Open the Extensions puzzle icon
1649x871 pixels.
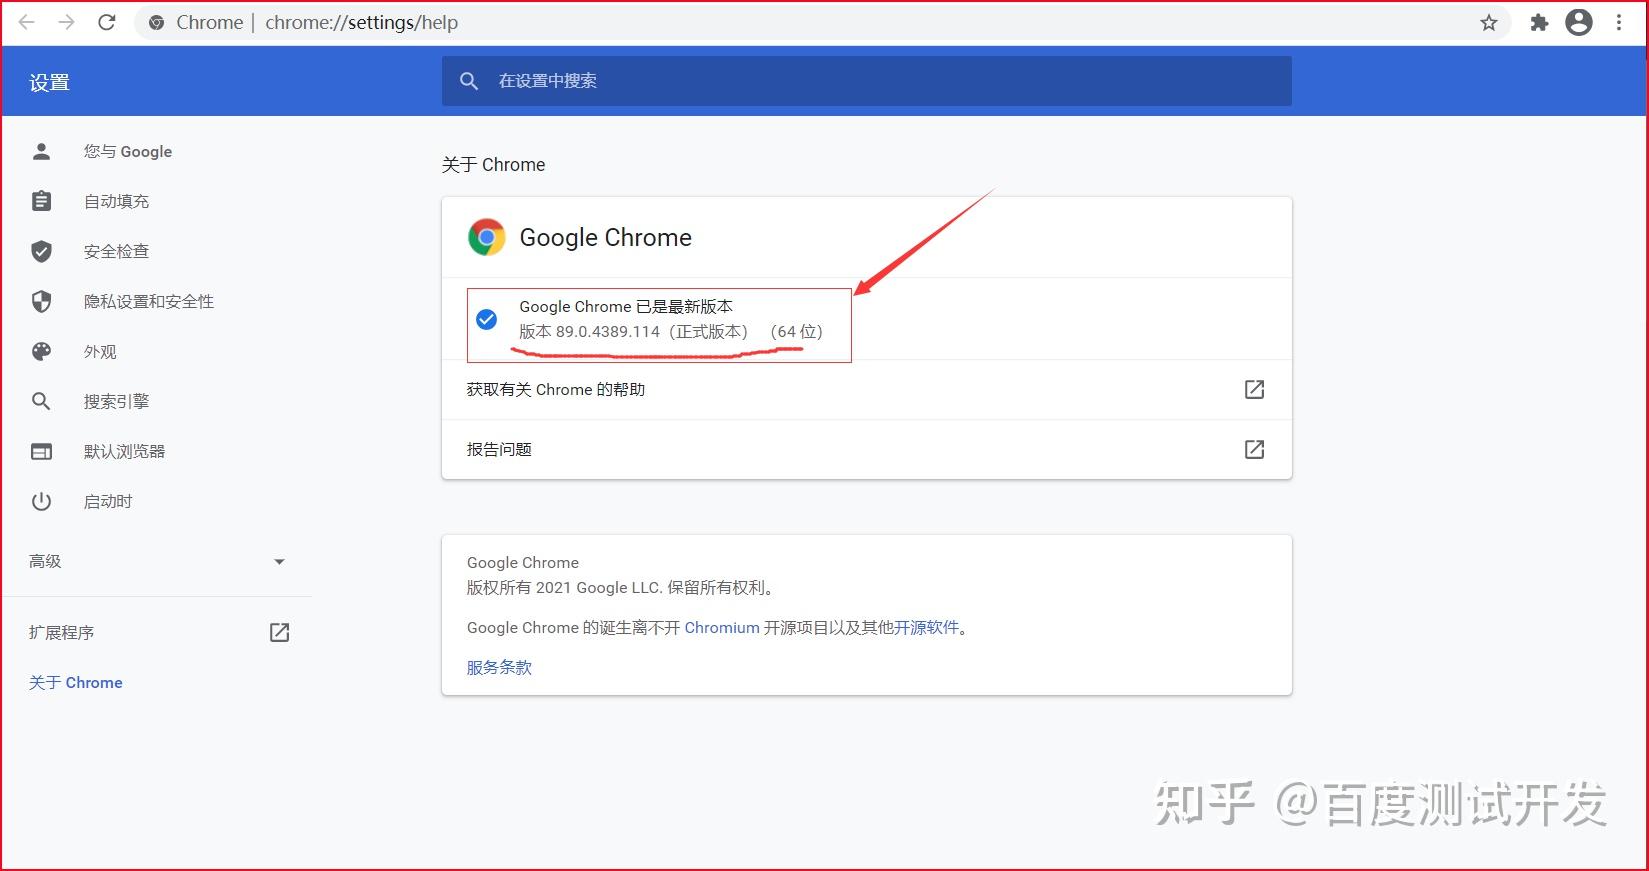[x=1539, y=22]
